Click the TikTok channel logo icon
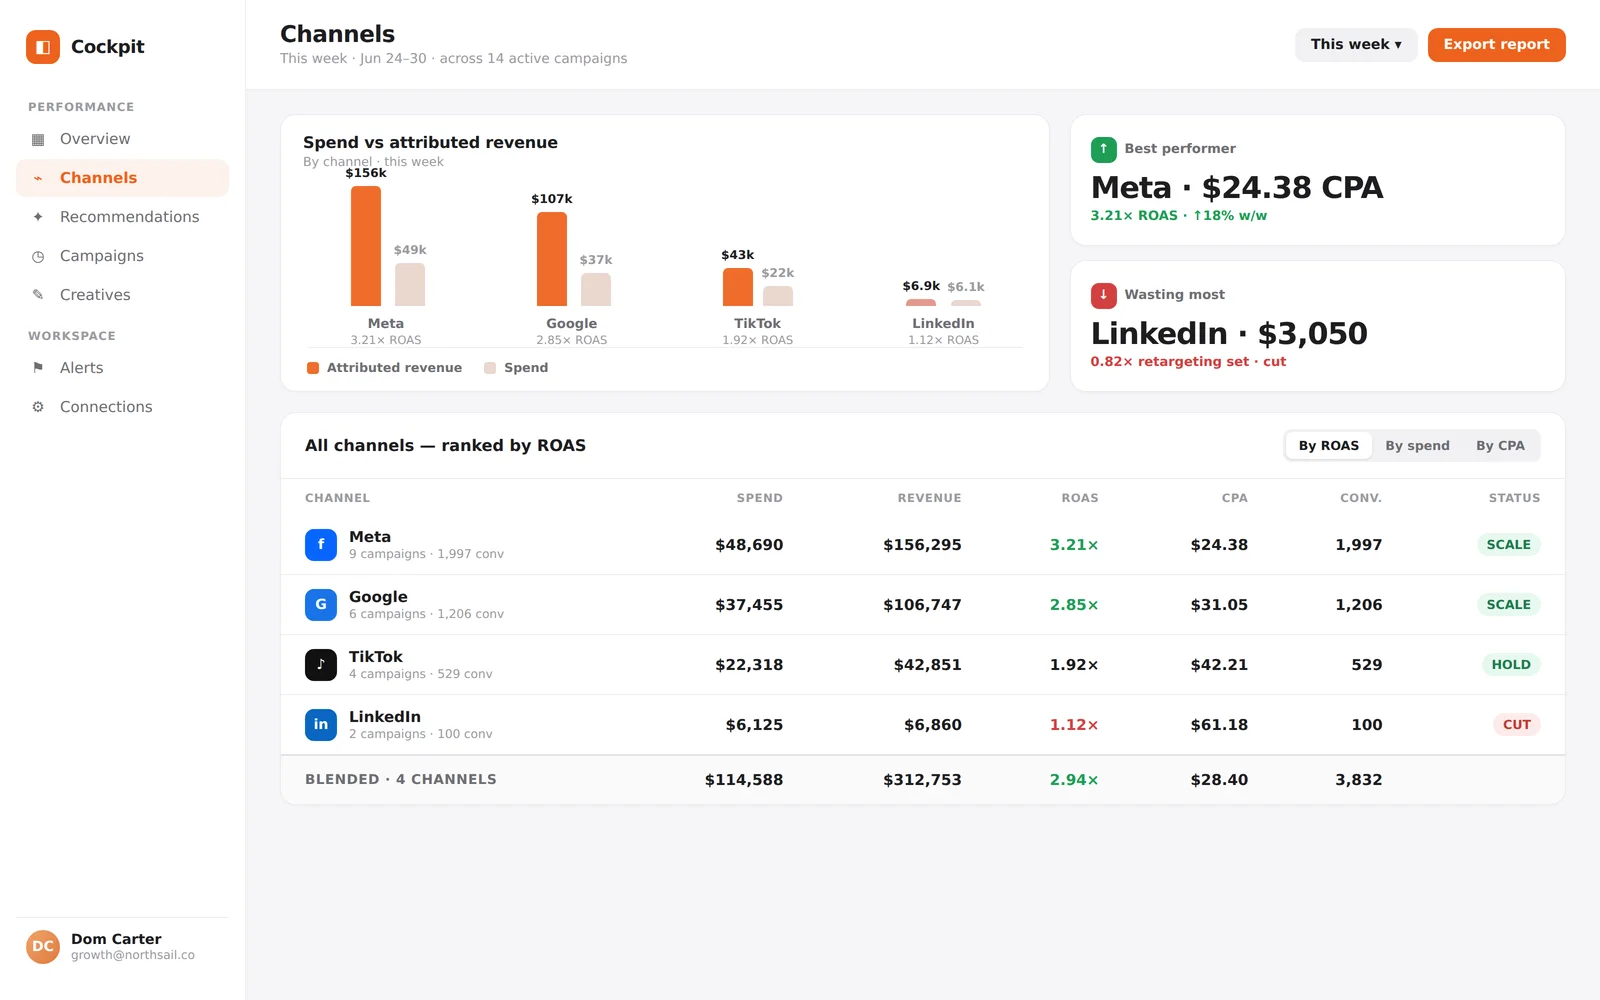 point(321,665)
